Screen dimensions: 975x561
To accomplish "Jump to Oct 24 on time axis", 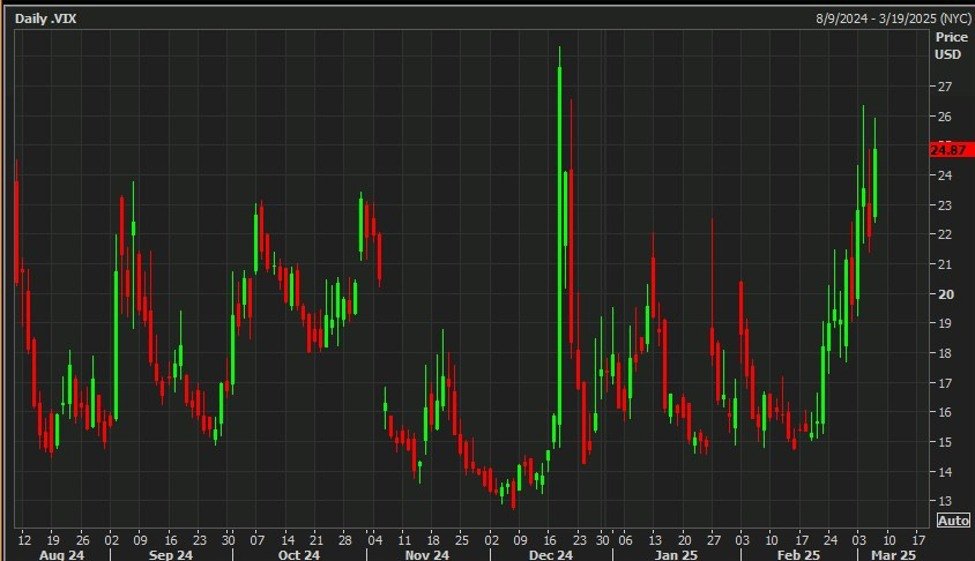I will click(298, 554).
